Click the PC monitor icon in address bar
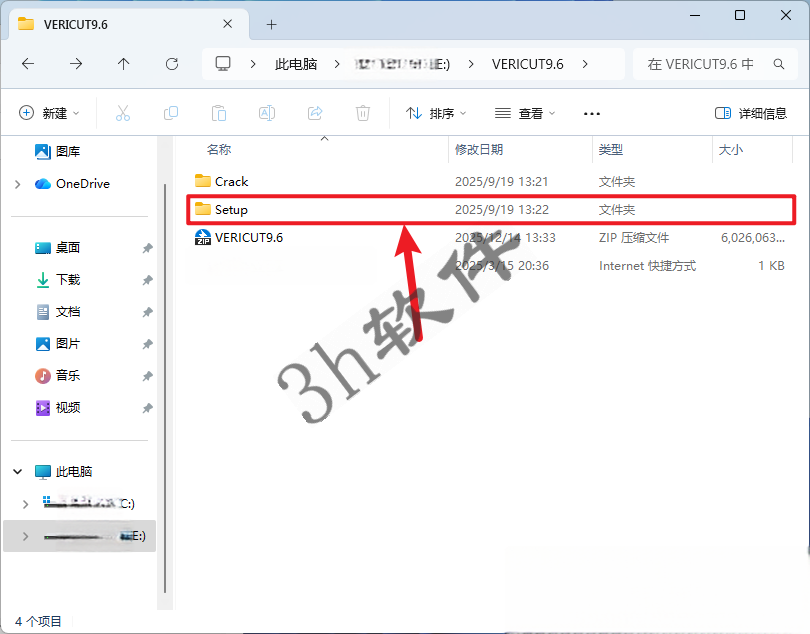Image resolution: width=810 pixels, height=634 pixels. click(223, 64)
